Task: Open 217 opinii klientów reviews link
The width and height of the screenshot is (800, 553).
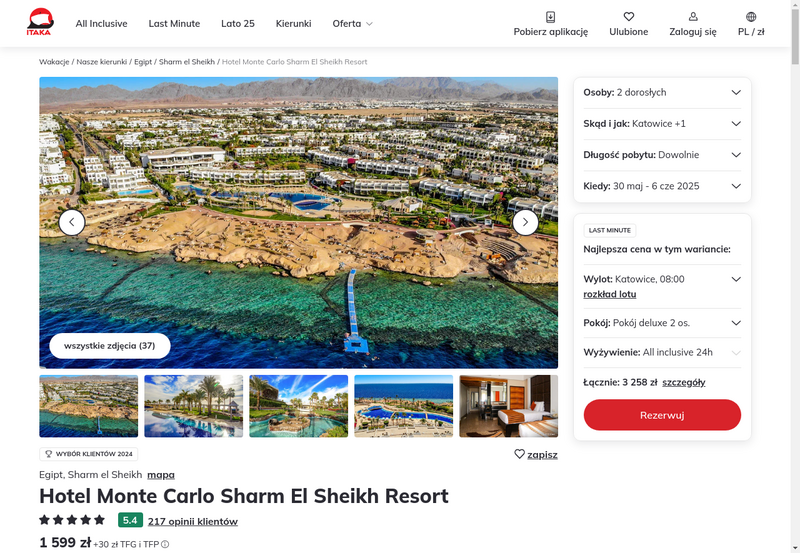Action: (193, 521)
